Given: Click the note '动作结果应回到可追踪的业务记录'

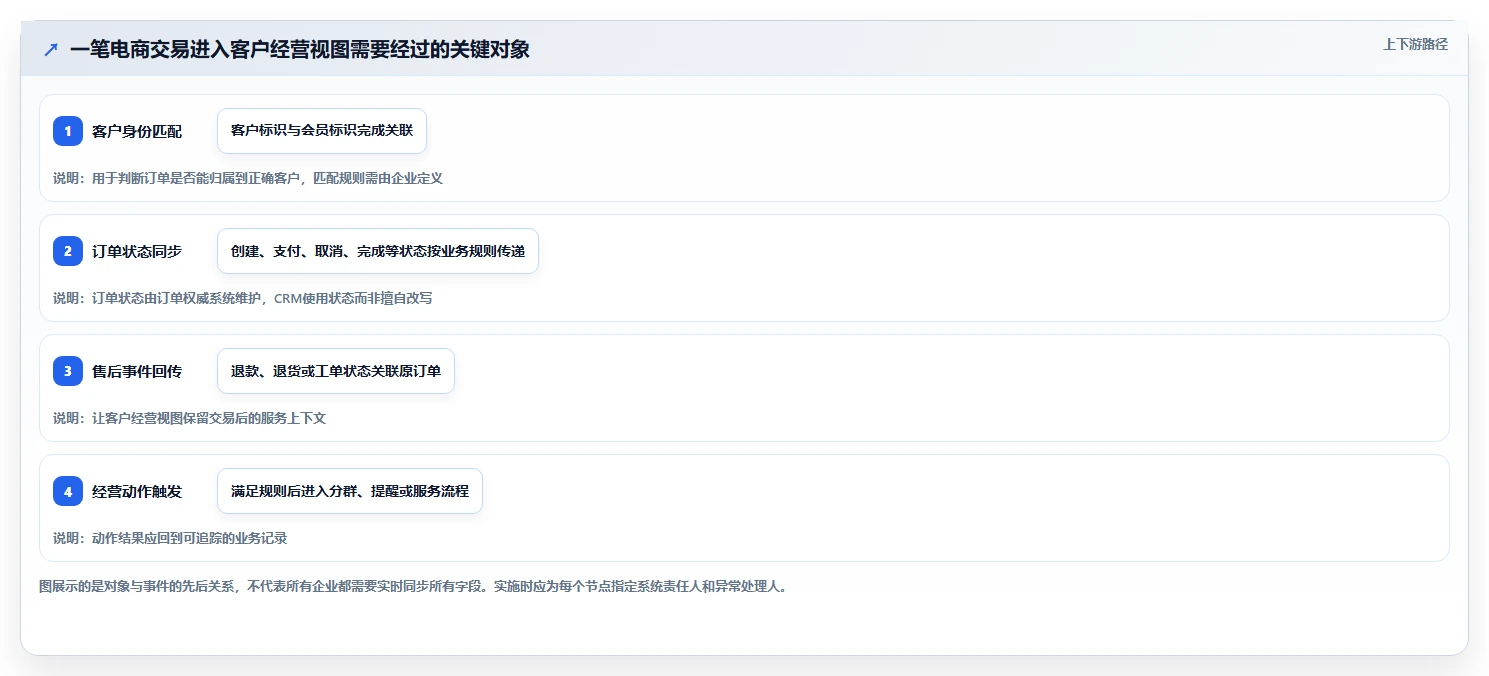Looking at the screenshot, I should (x=189, y=538).
